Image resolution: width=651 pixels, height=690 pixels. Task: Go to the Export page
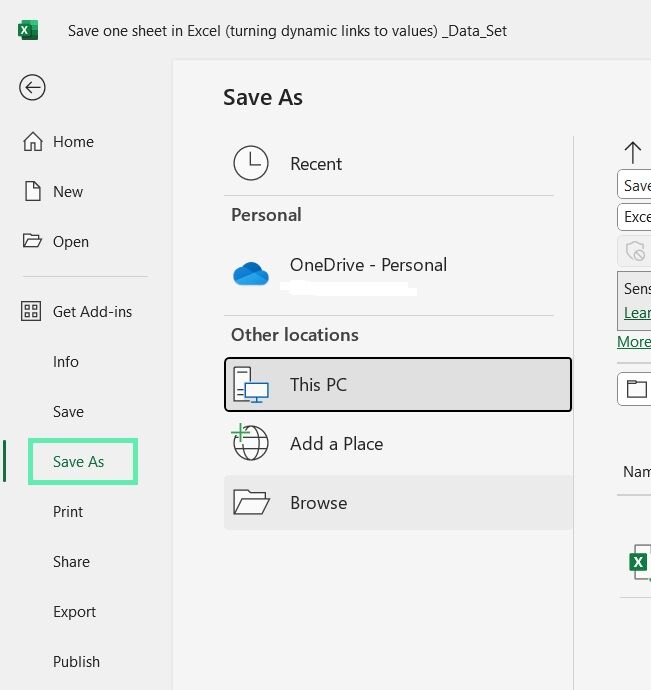(x=74, y=612)
